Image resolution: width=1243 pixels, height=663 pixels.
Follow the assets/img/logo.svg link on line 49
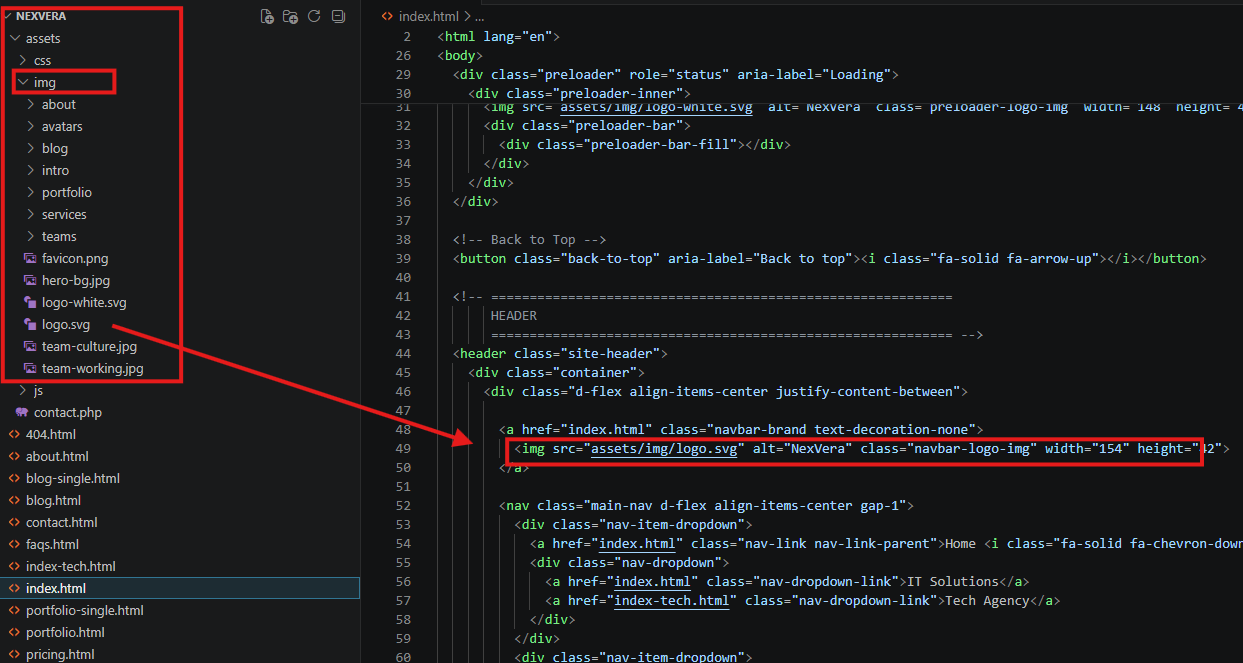pyautogui.click(x=665, y=449)
